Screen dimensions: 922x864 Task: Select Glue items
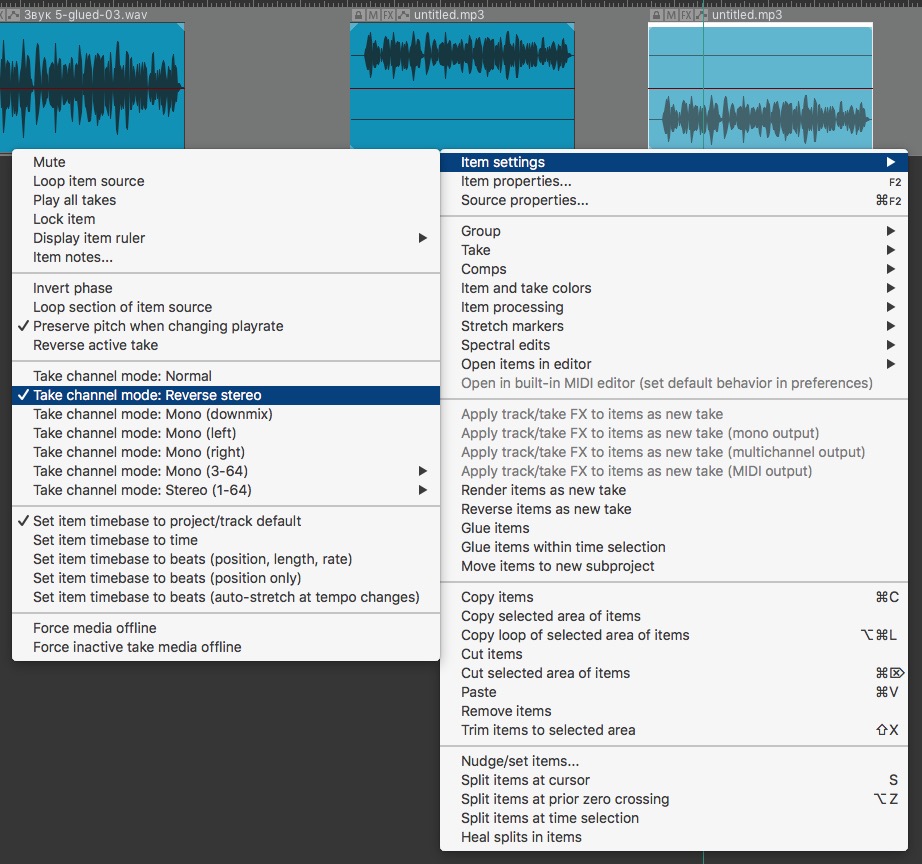coord(674,528)
